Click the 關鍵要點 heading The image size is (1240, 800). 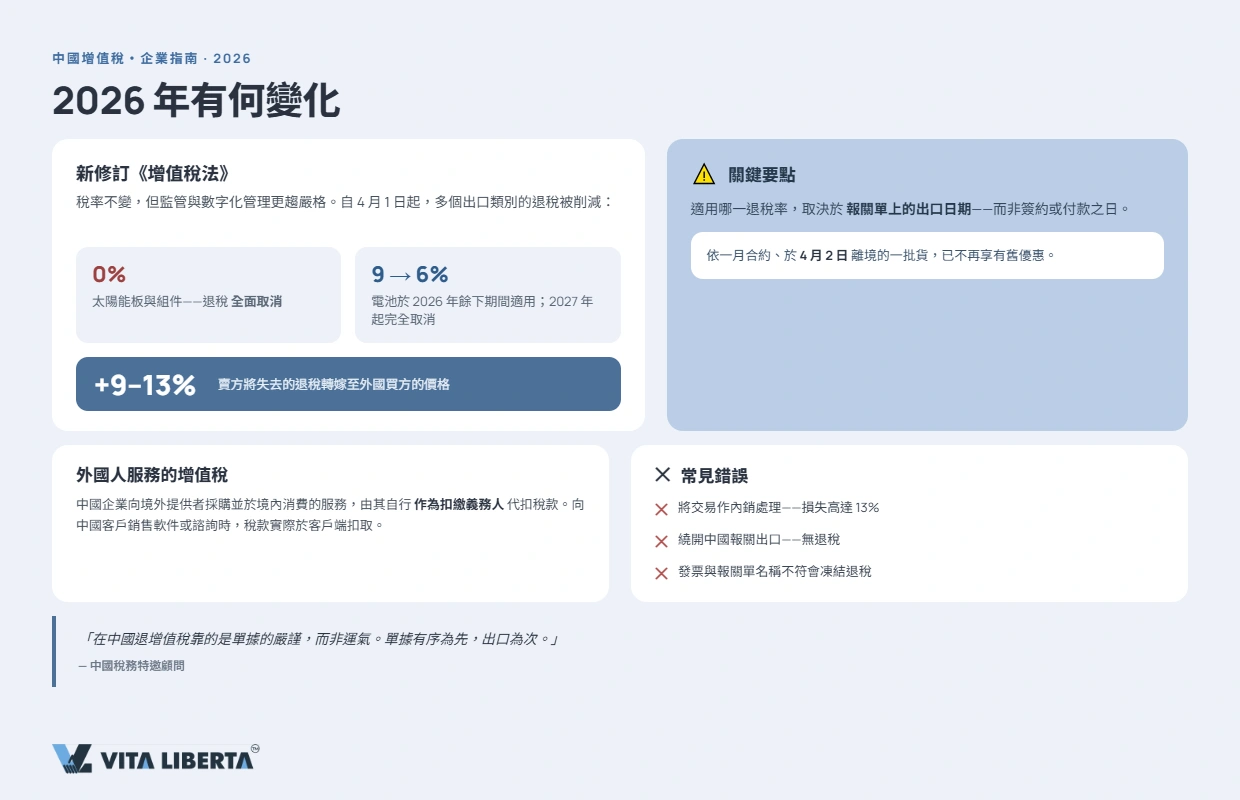[x=762, y=175]
